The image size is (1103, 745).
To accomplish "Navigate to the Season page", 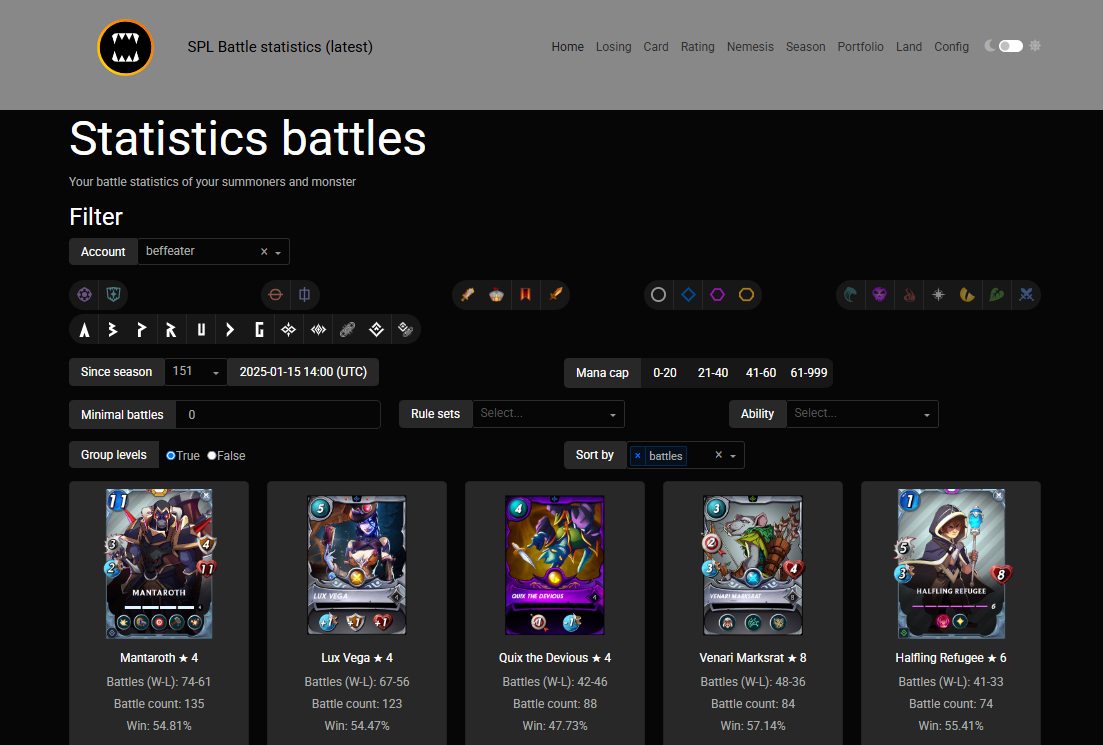I will pos(805,47).
